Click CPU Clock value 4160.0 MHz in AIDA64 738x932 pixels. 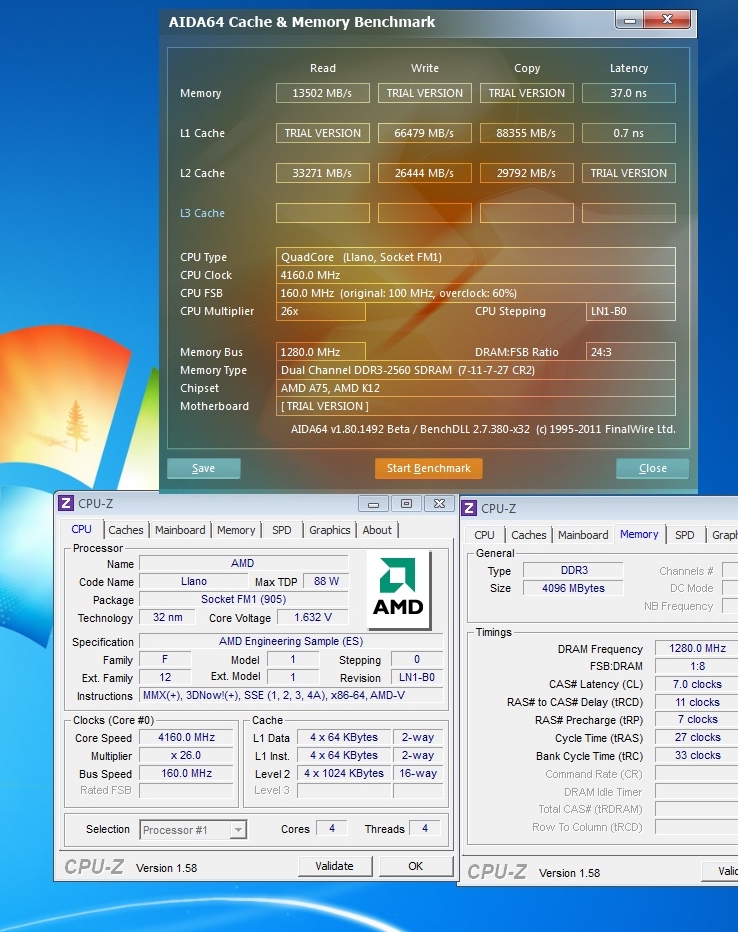pyautogui.click(x=475, y=275)
